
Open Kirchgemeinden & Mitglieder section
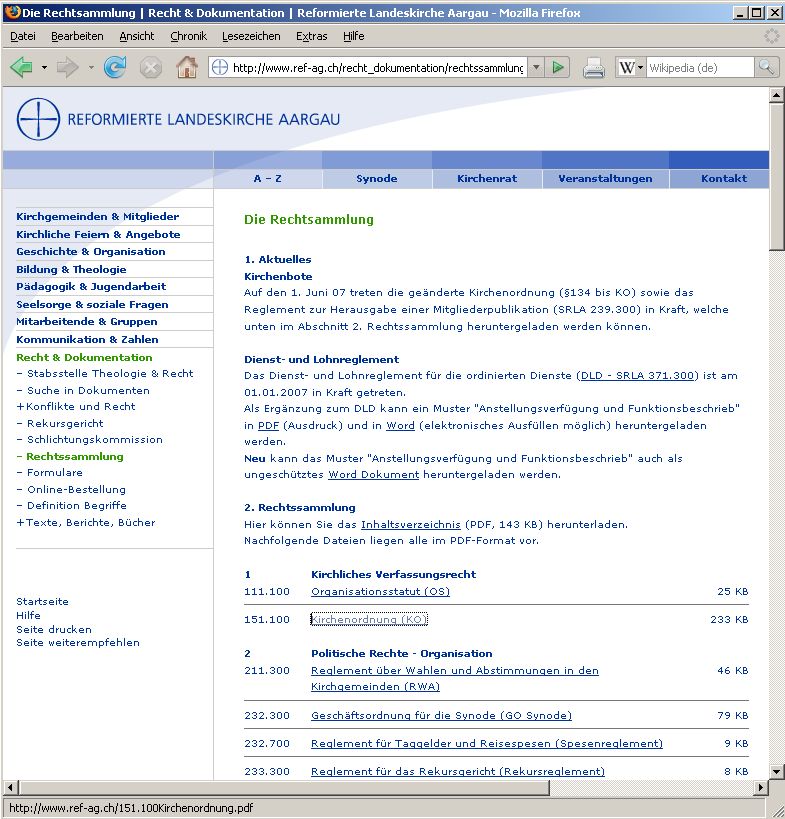pyautogui.click(x=98, y=216)
